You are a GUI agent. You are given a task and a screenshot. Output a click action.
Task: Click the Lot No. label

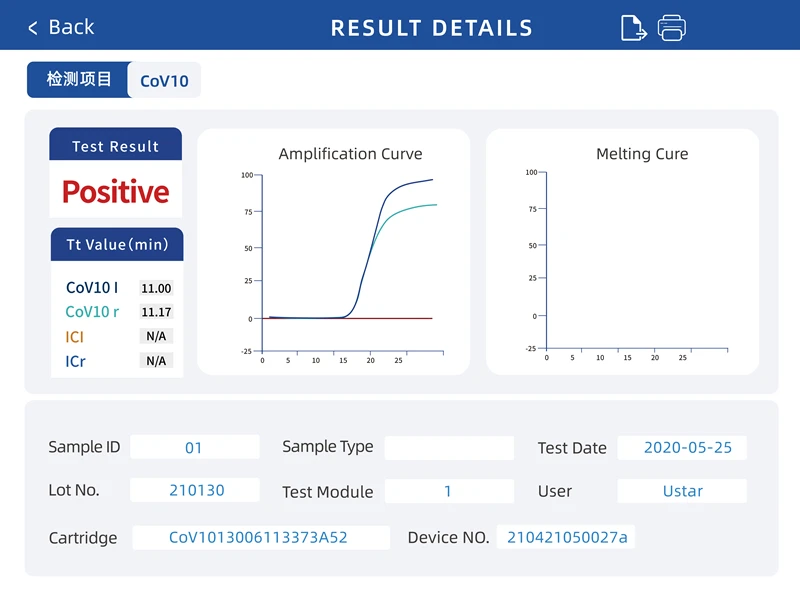point(74,490)
